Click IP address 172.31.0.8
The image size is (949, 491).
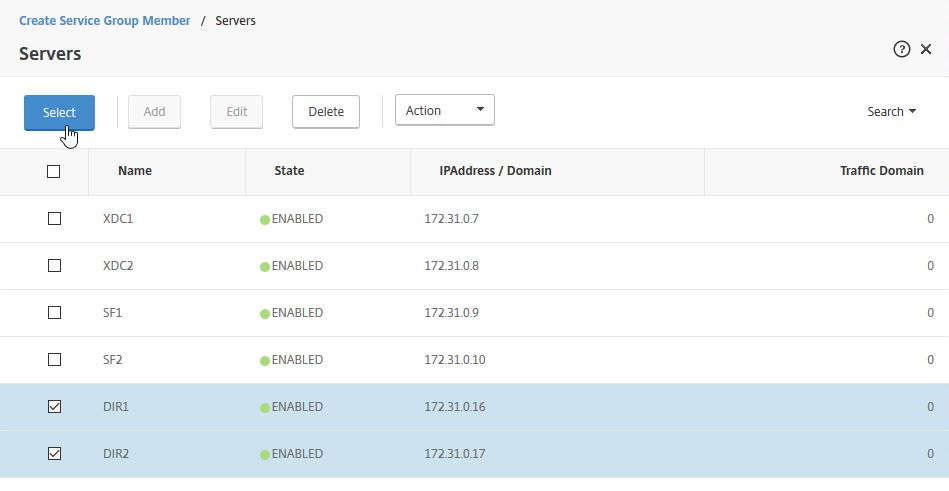[x=452, y=266]
